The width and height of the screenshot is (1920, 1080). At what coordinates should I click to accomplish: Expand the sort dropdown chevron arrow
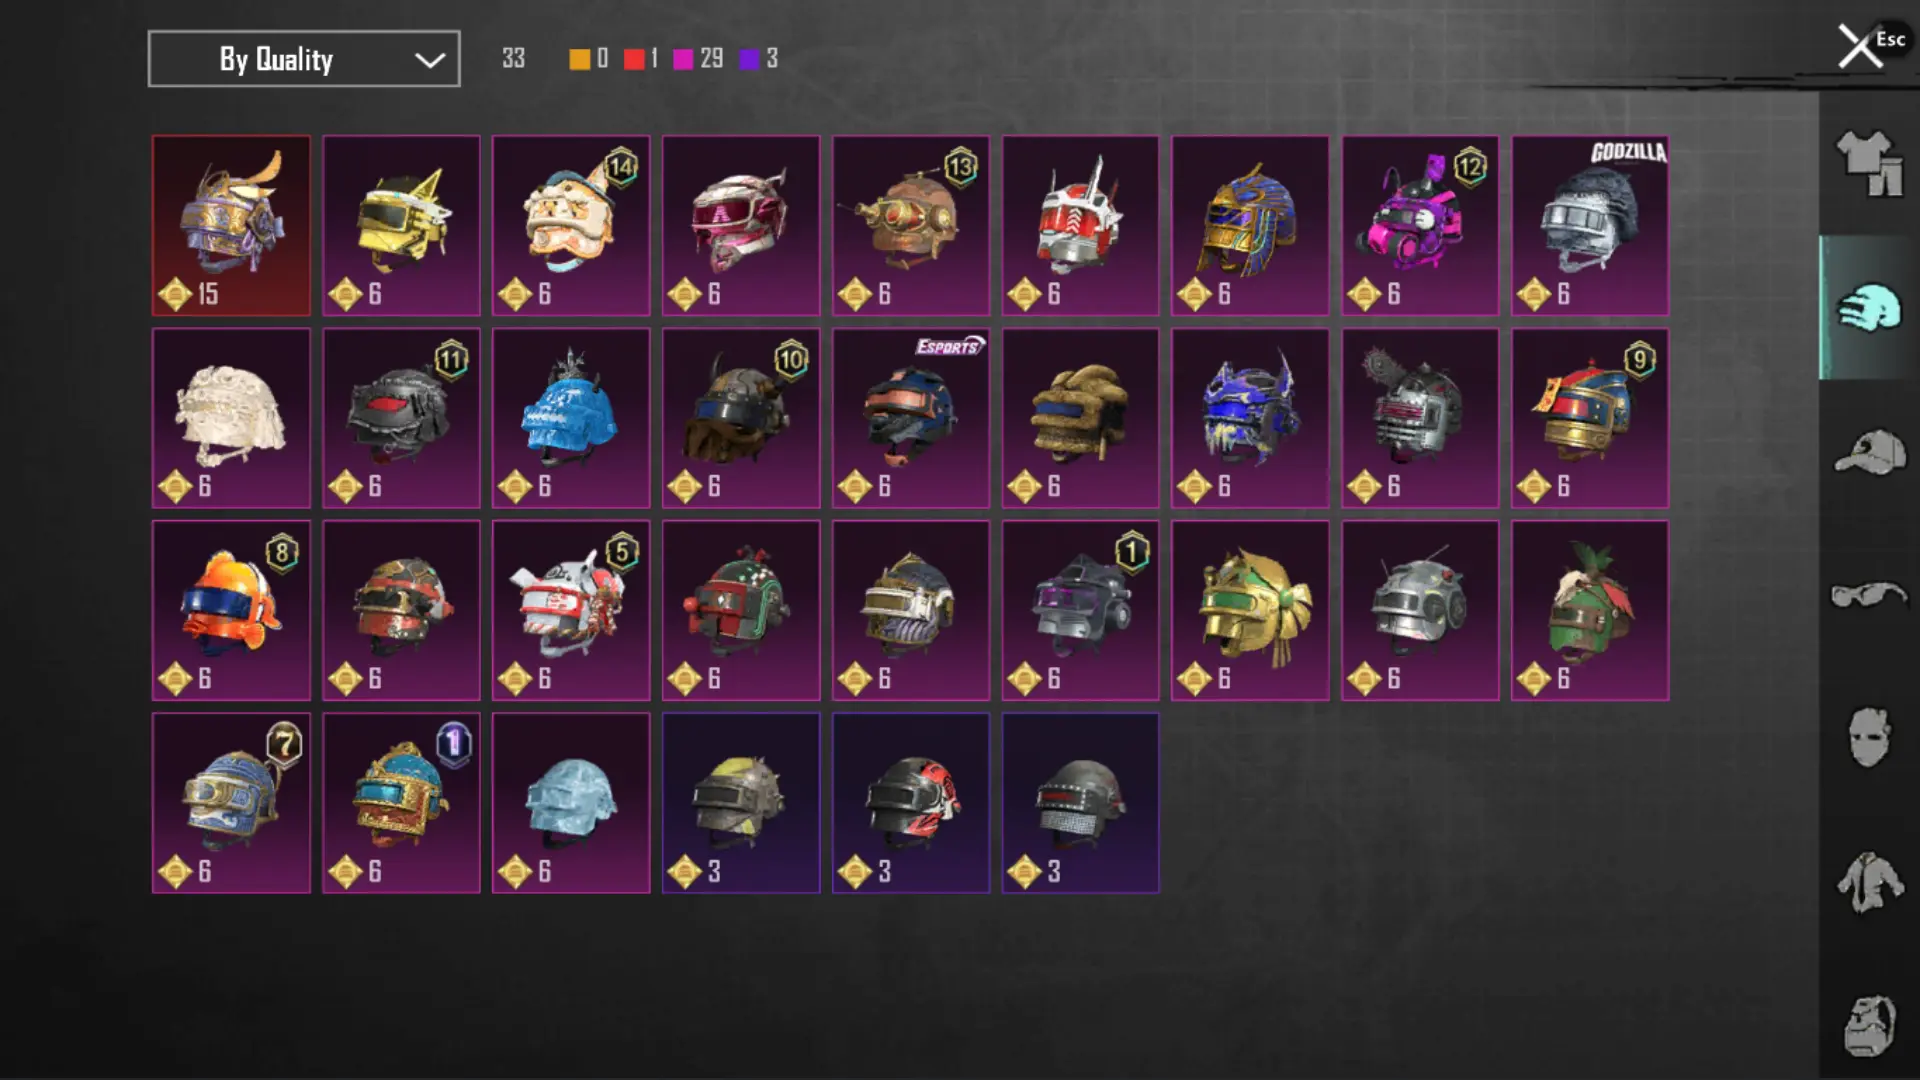[x=430, y=60]
